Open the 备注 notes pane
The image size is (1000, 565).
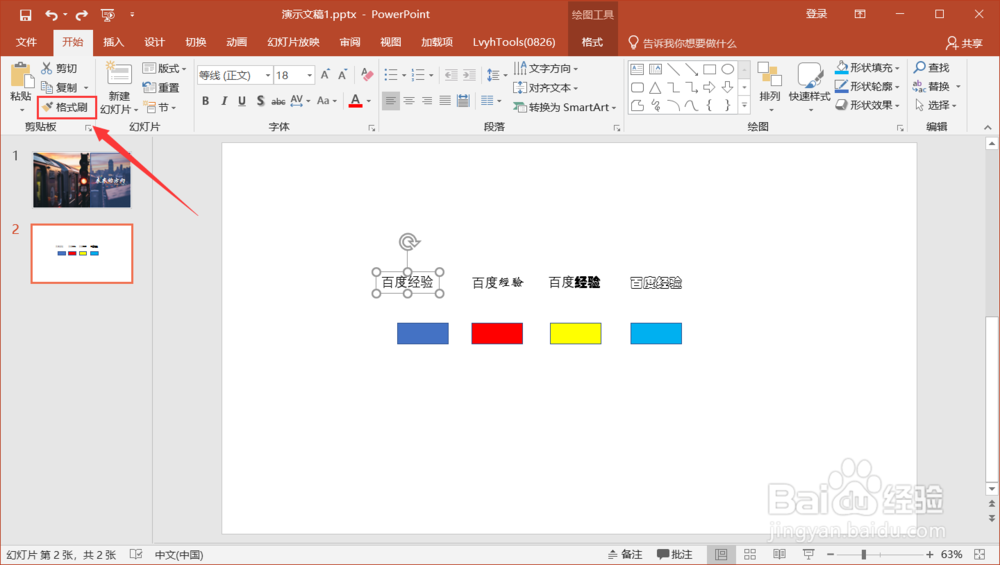pos(625,555)
